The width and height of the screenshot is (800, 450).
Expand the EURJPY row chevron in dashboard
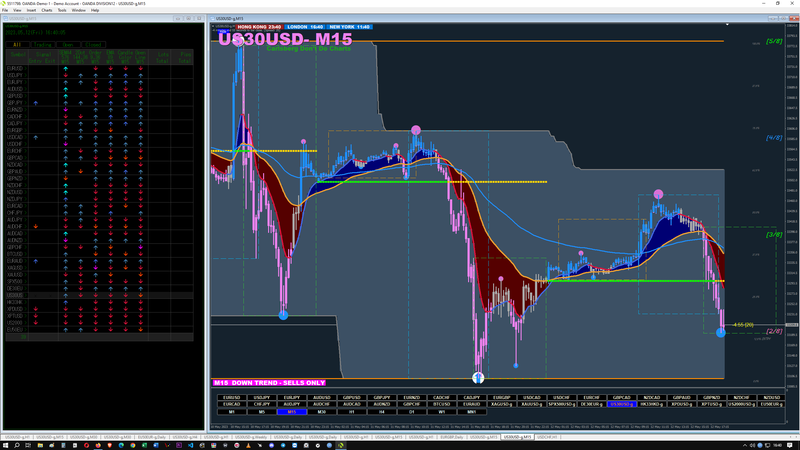[x=26, y=82]
